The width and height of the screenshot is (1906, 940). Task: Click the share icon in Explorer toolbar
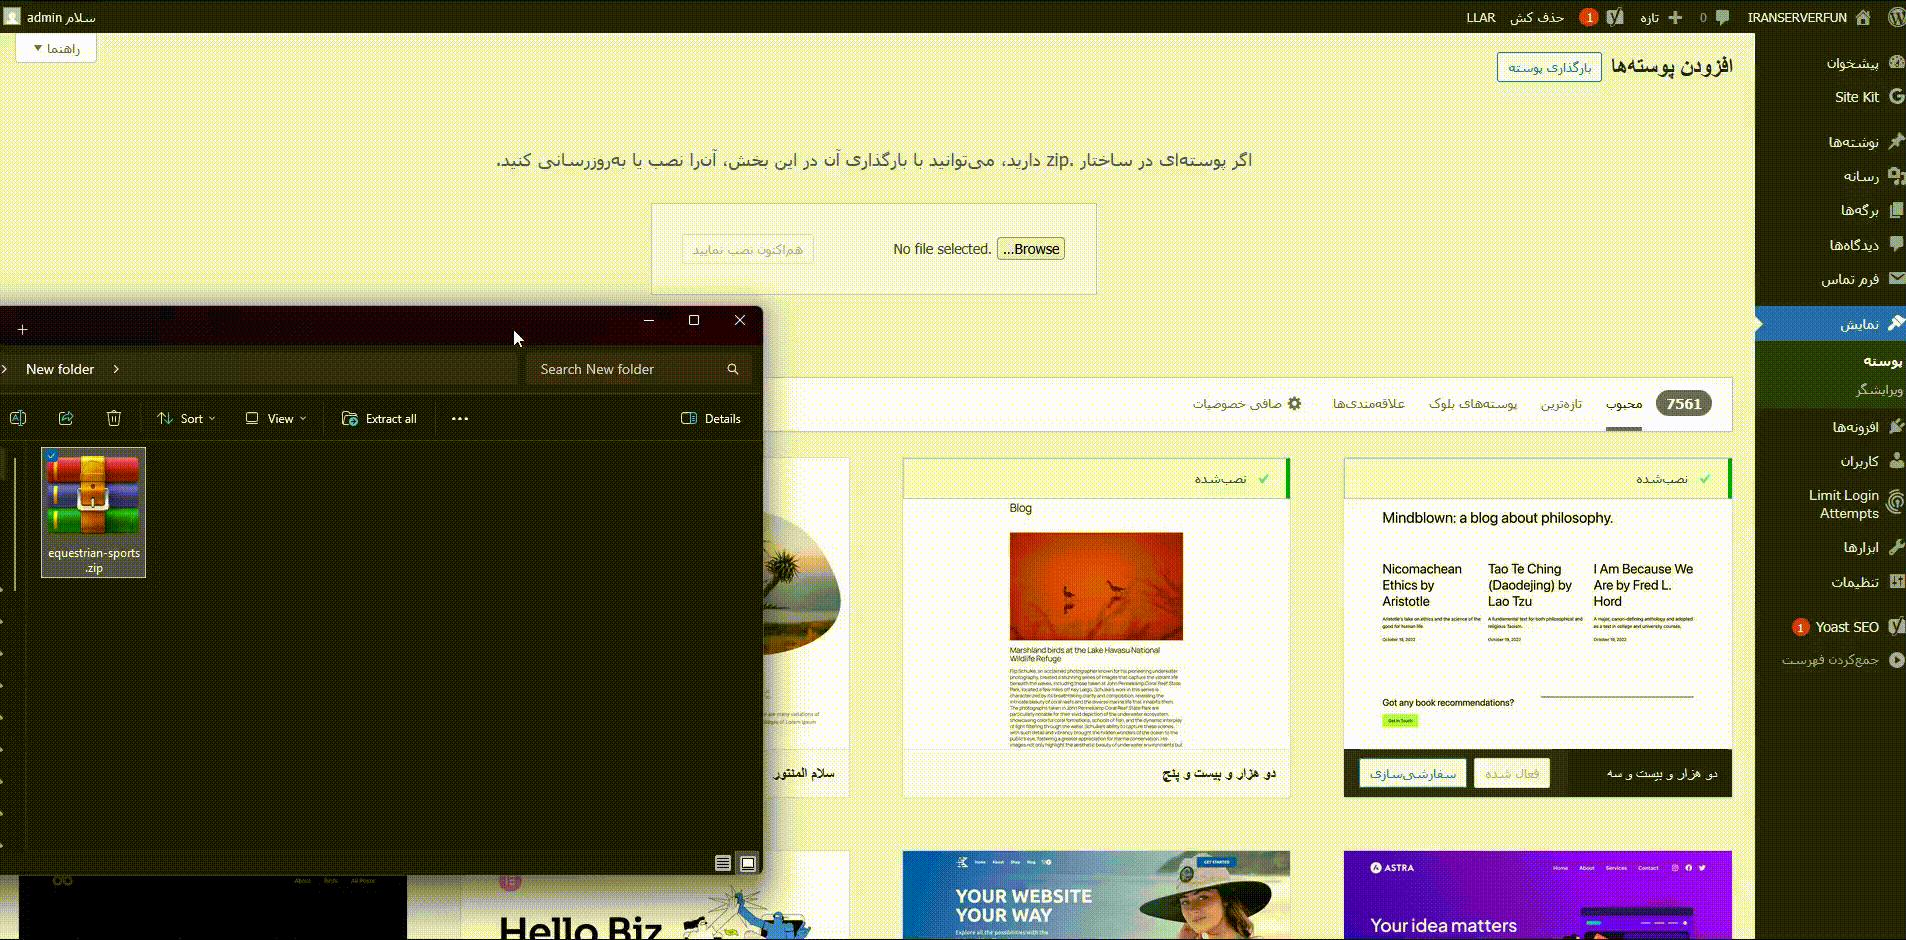[x=66, y=418]
